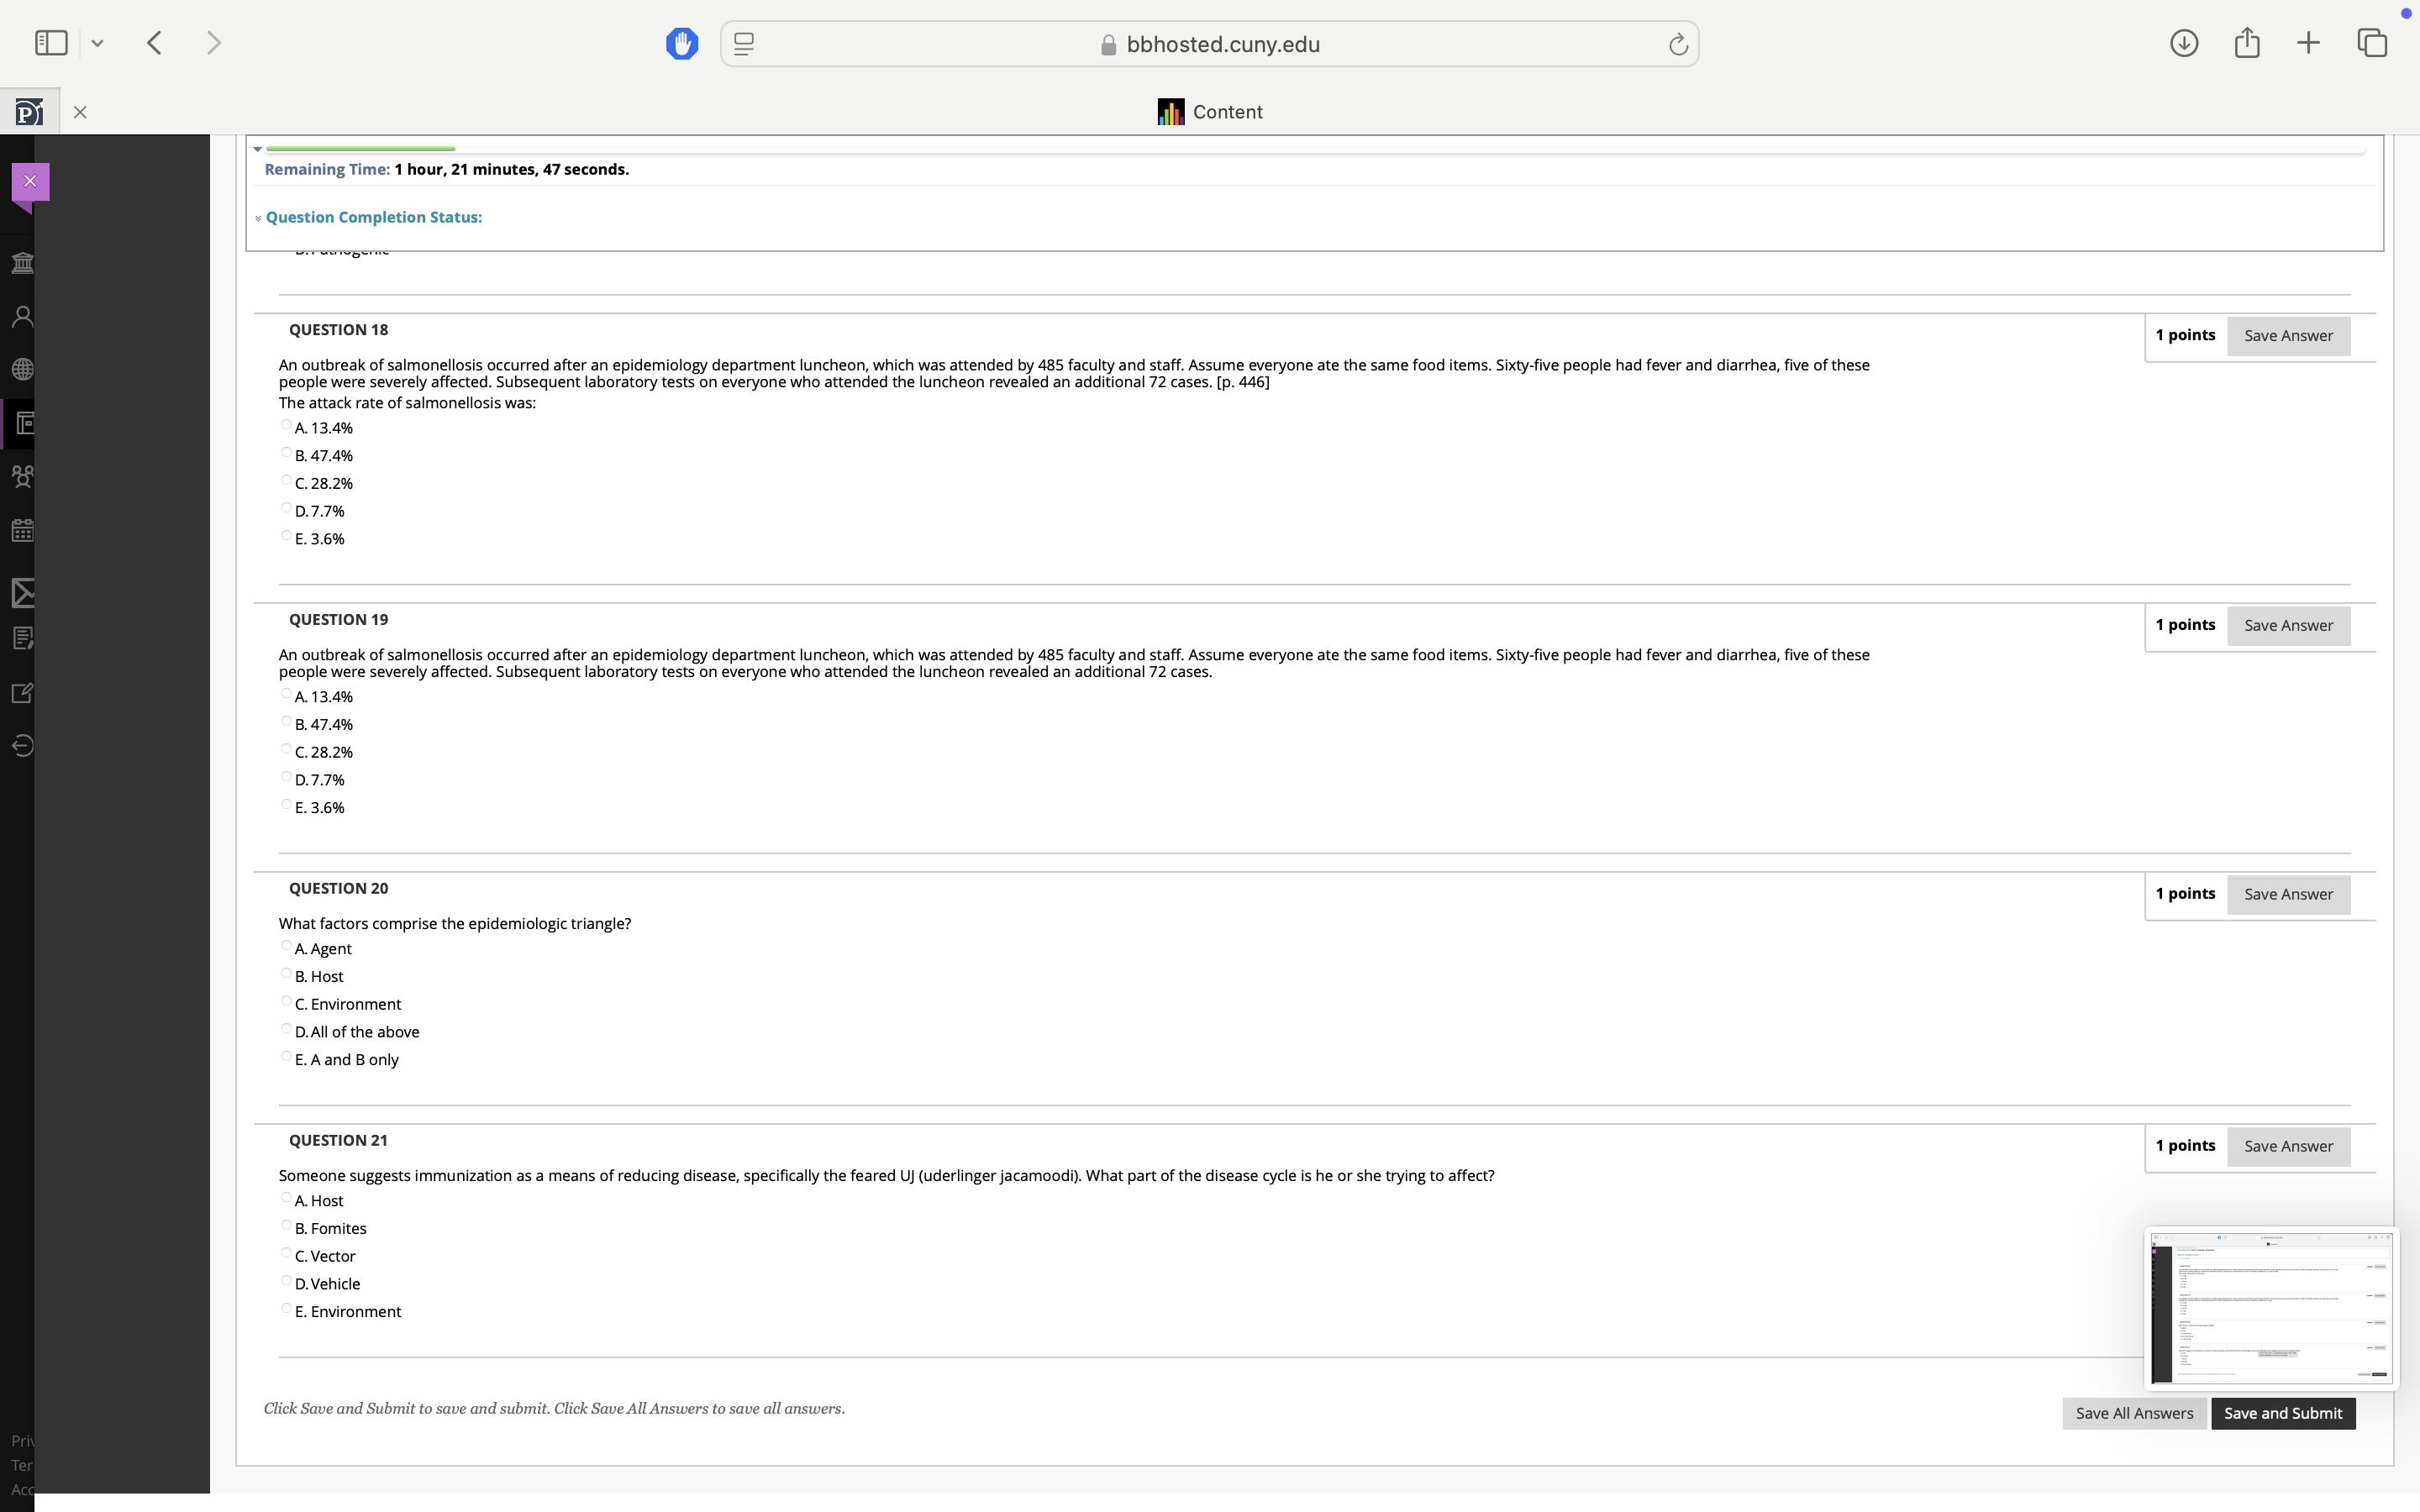Reload the page with refresh icon

1677,45
